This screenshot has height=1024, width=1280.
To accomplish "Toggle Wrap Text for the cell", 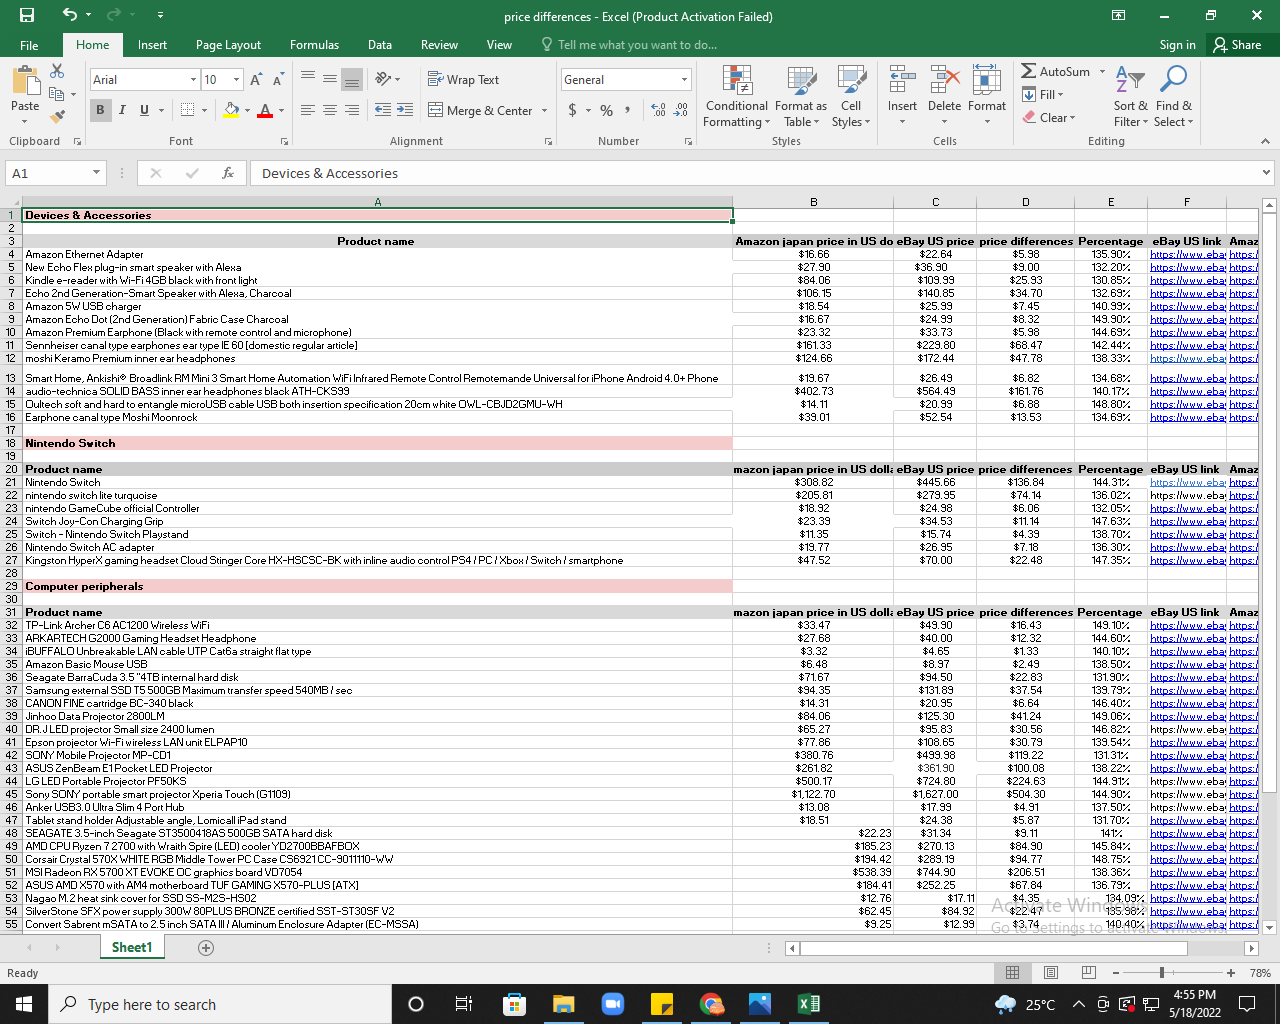I will [463, 80].
